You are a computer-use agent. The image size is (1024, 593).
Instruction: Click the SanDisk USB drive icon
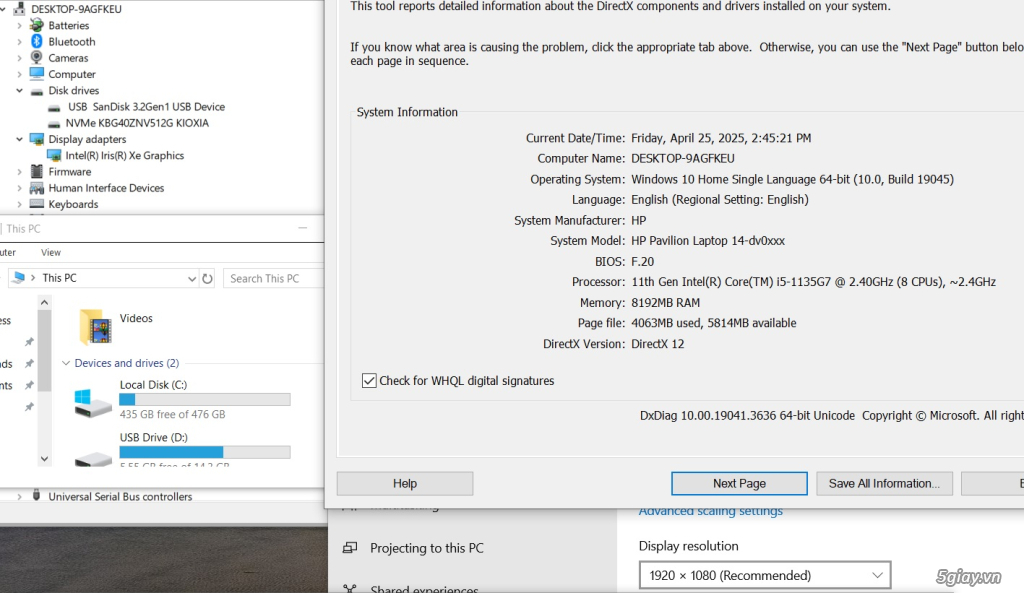[54, 107]
